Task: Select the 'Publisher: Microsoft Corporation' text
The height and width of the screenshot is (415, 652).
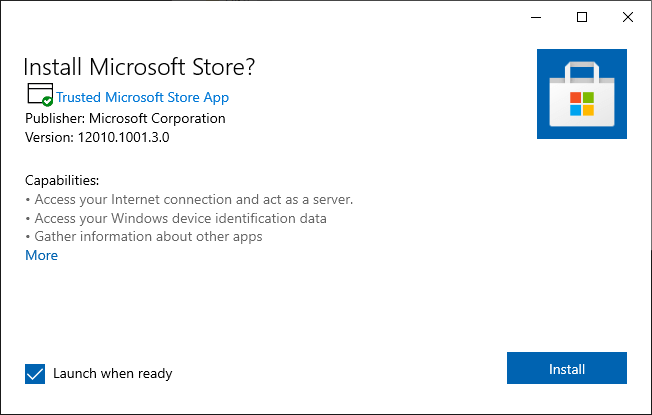Action: point(125,119)
